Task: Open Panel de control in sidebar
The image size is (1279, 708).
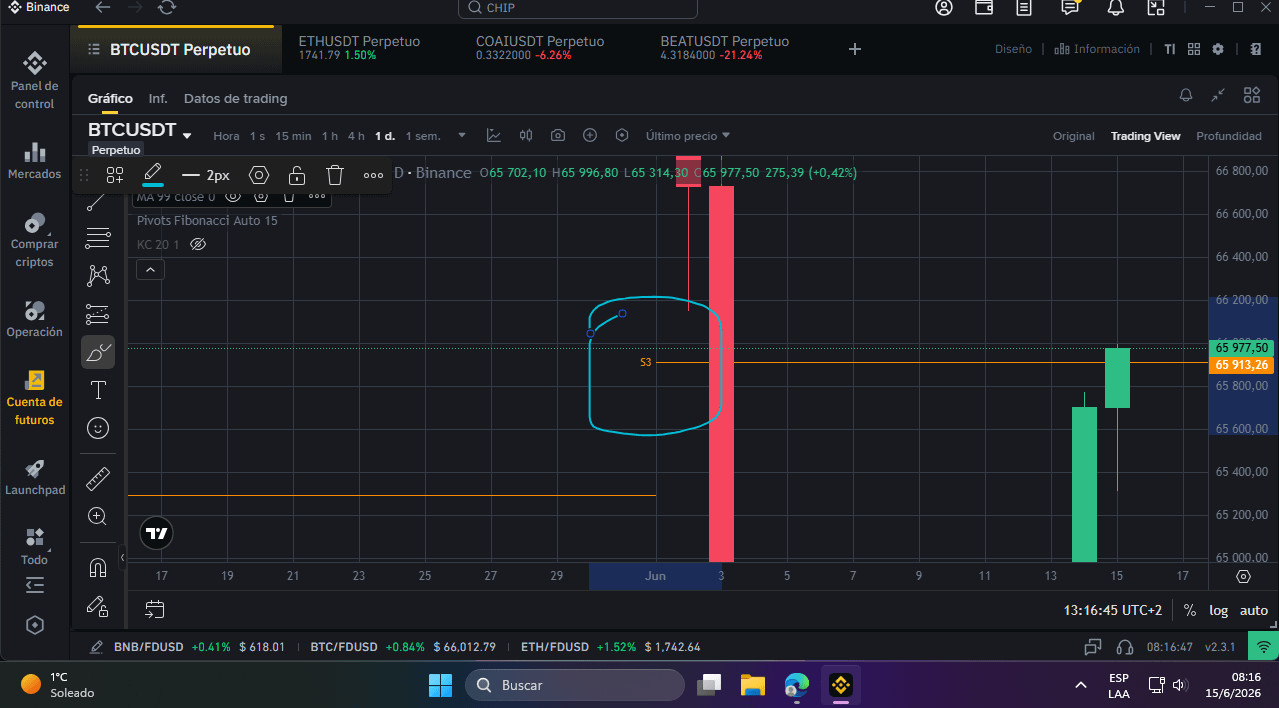Action: (35, 80)
